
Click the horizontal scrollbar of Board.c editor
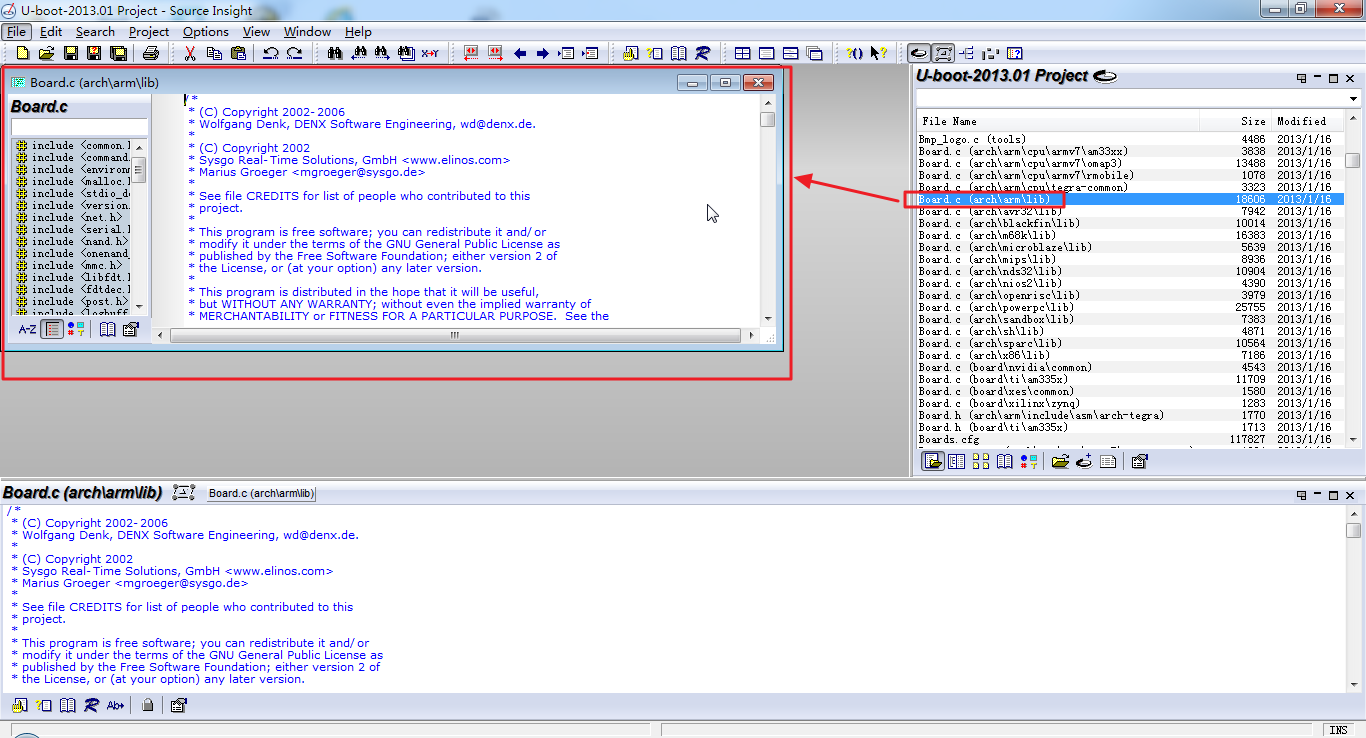click(454, 335)
